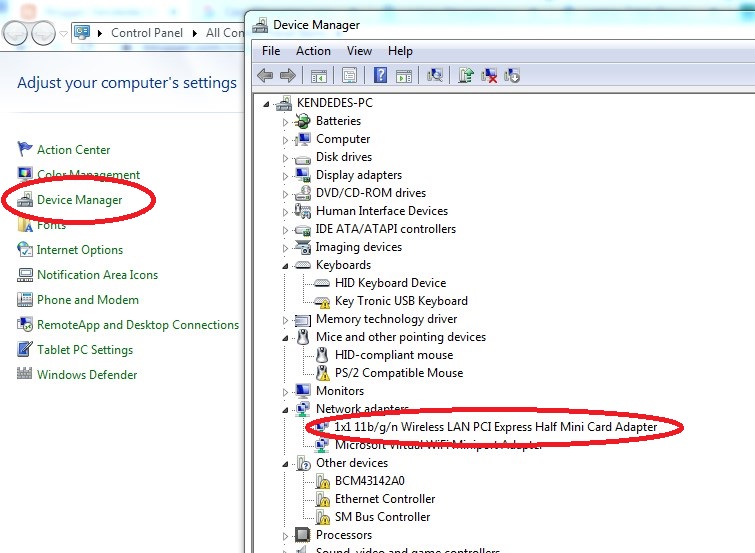Click the Internet Options icon
755x553 pixels.
pos(25,249)
